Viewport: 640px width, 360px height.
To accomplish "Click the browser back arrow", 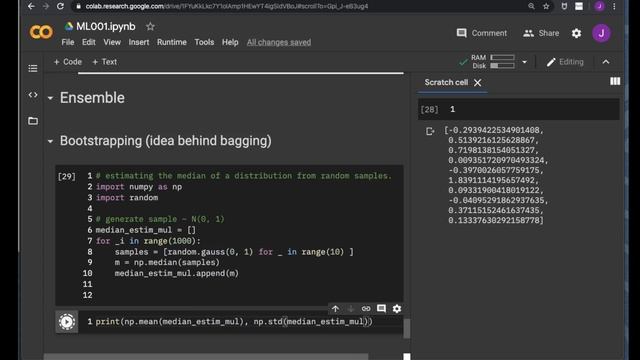I will point(31,6).
